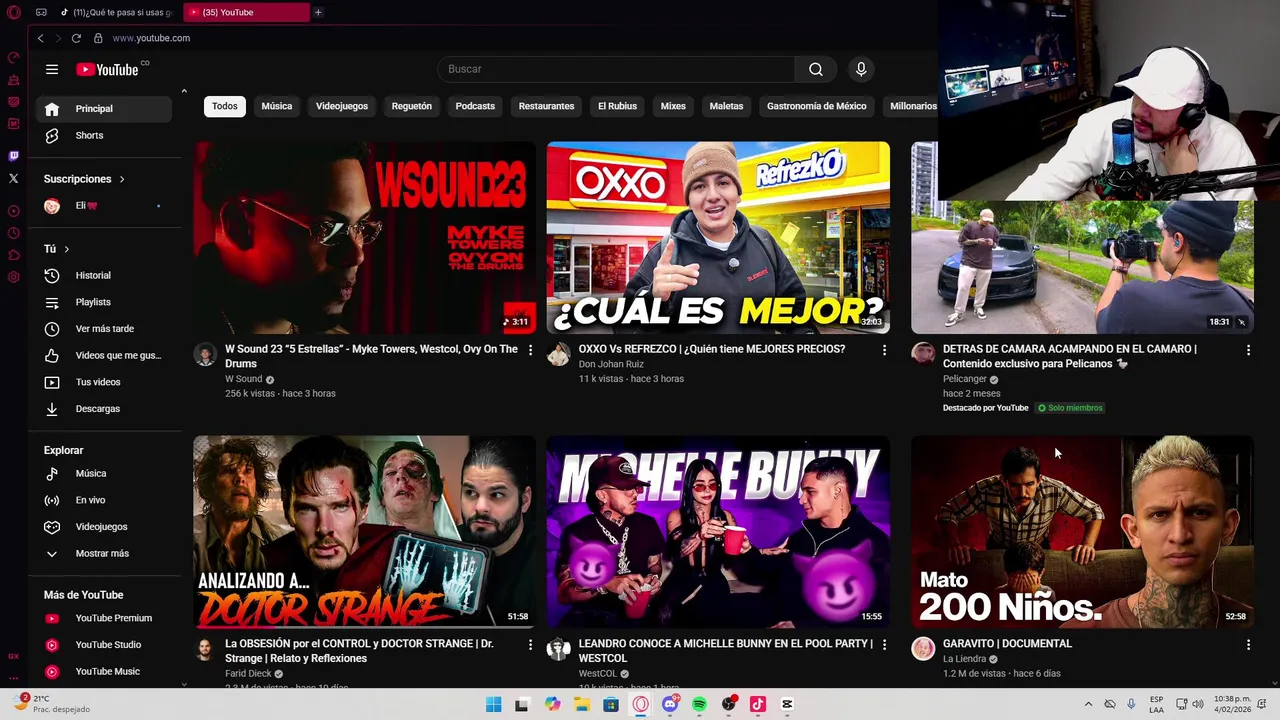This screenshot has height=720, width=1280.
Task: Open the Opera GX menu logo
Action: click(13, 12)
